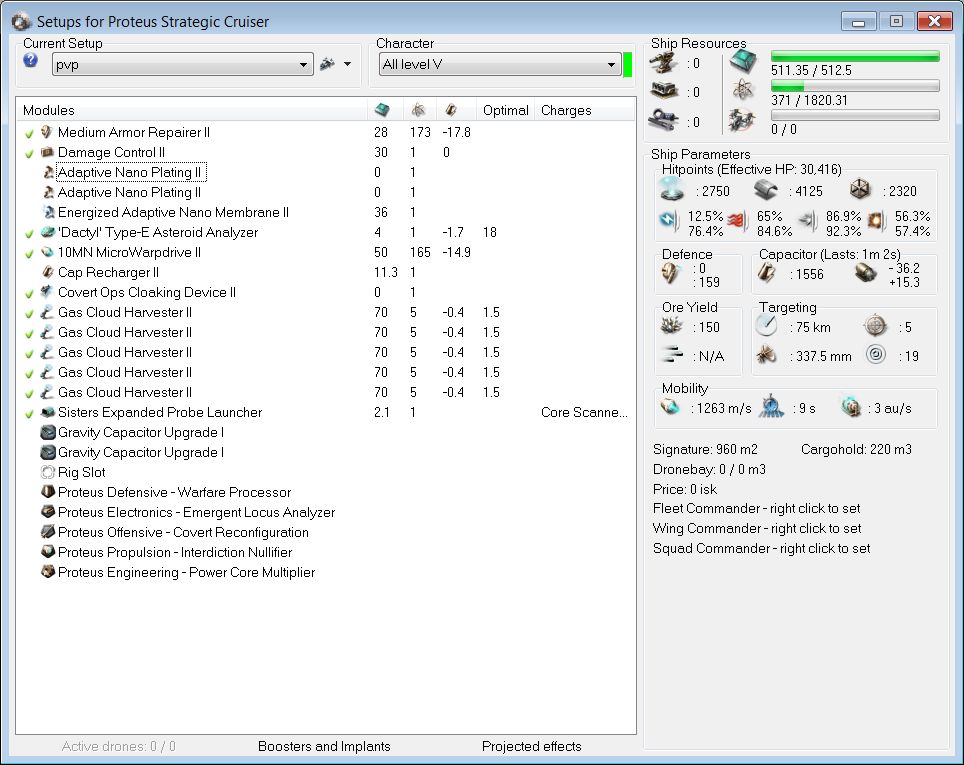Click the Sisters Expanded Probe Launcher icon
Image resolution: width=964 pixels, height=765 pixels.
click(47, 412)
